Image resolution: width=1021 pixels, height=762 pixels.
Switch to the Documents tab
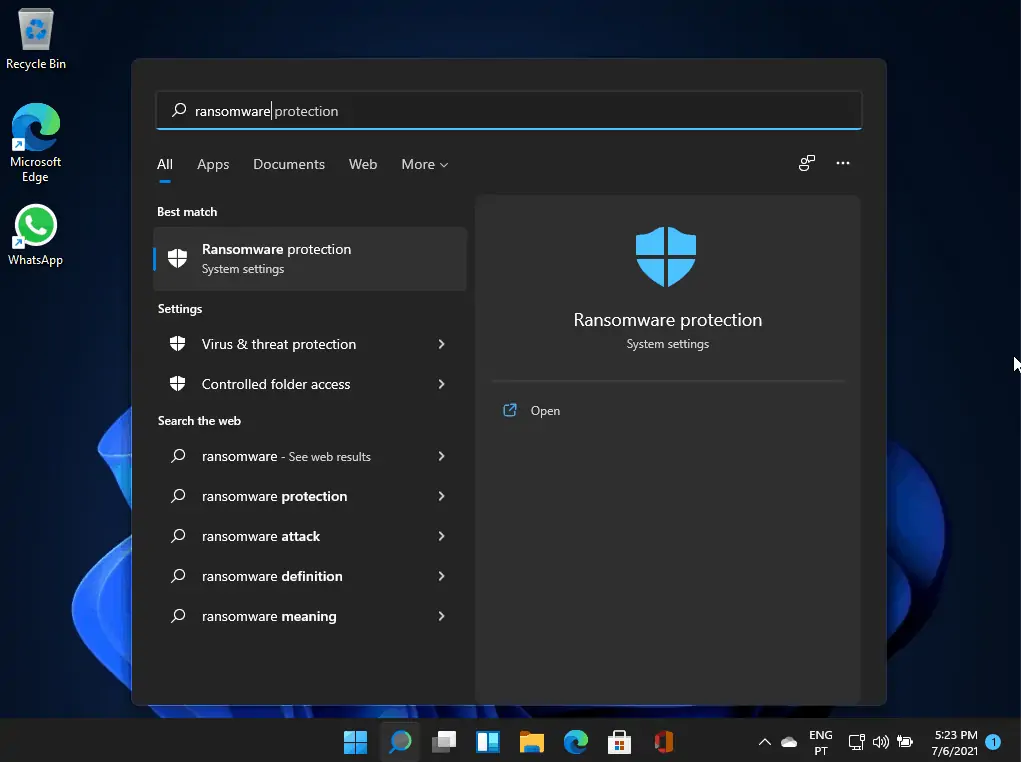click(289, 164)
